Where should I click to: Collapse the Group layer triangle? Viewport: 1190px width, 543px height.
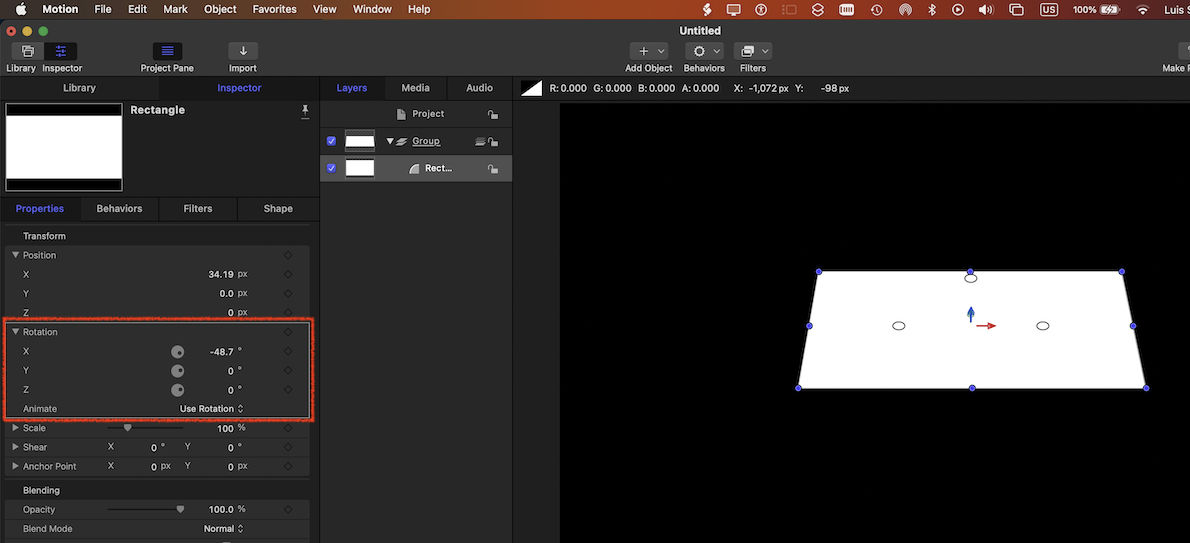(390, 141)
